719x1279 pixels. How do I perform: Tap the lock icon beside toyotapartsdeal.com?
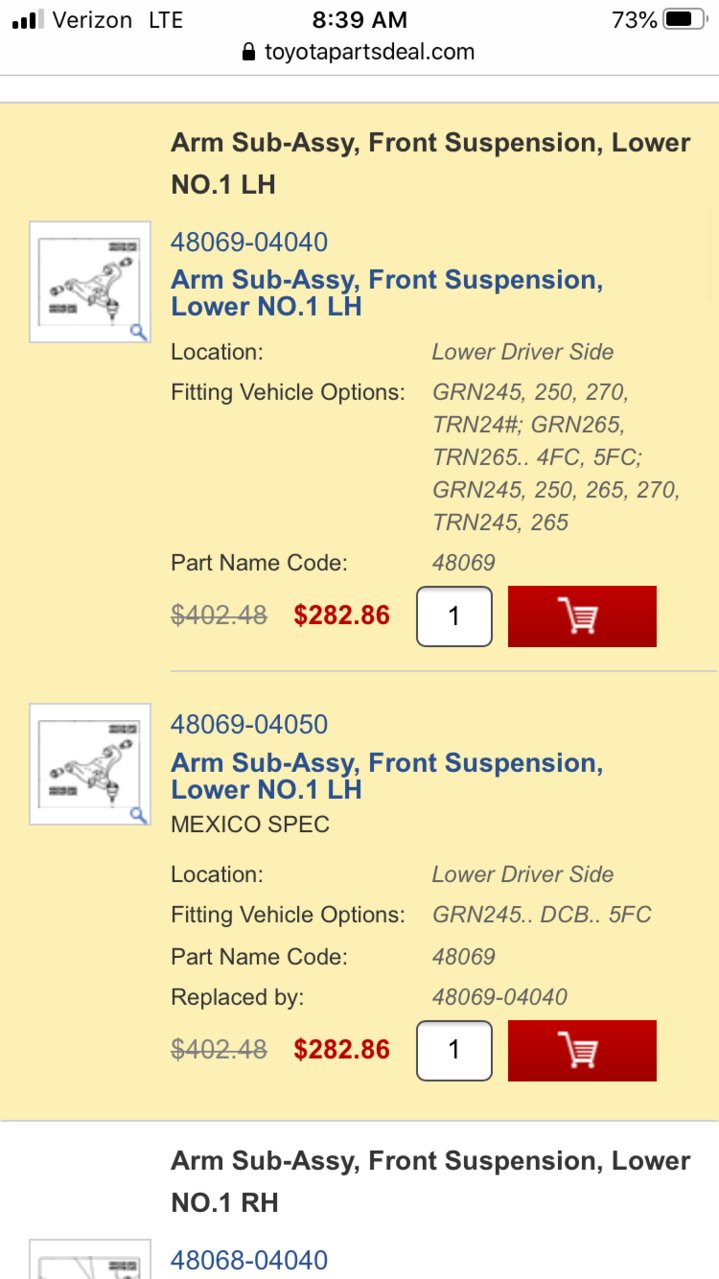(249, 52)
